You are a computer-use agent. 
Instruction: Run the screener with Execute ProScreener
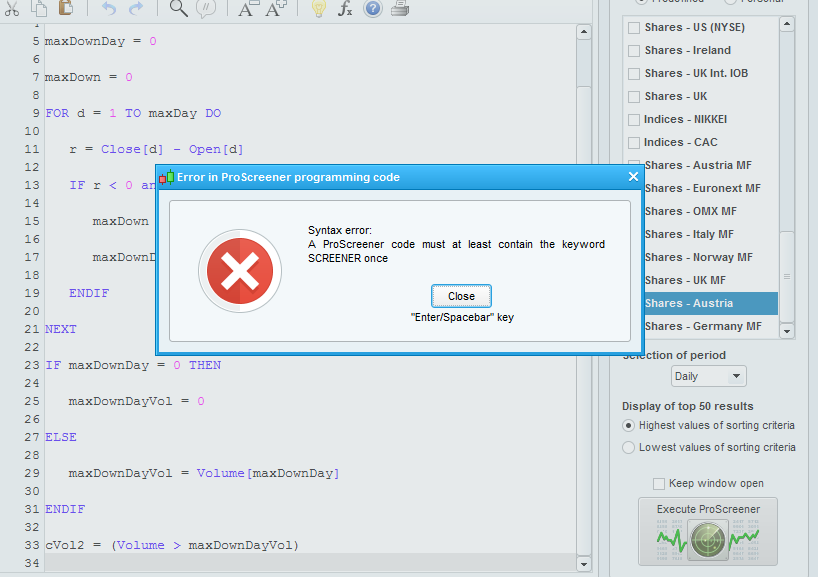(708, 531)
